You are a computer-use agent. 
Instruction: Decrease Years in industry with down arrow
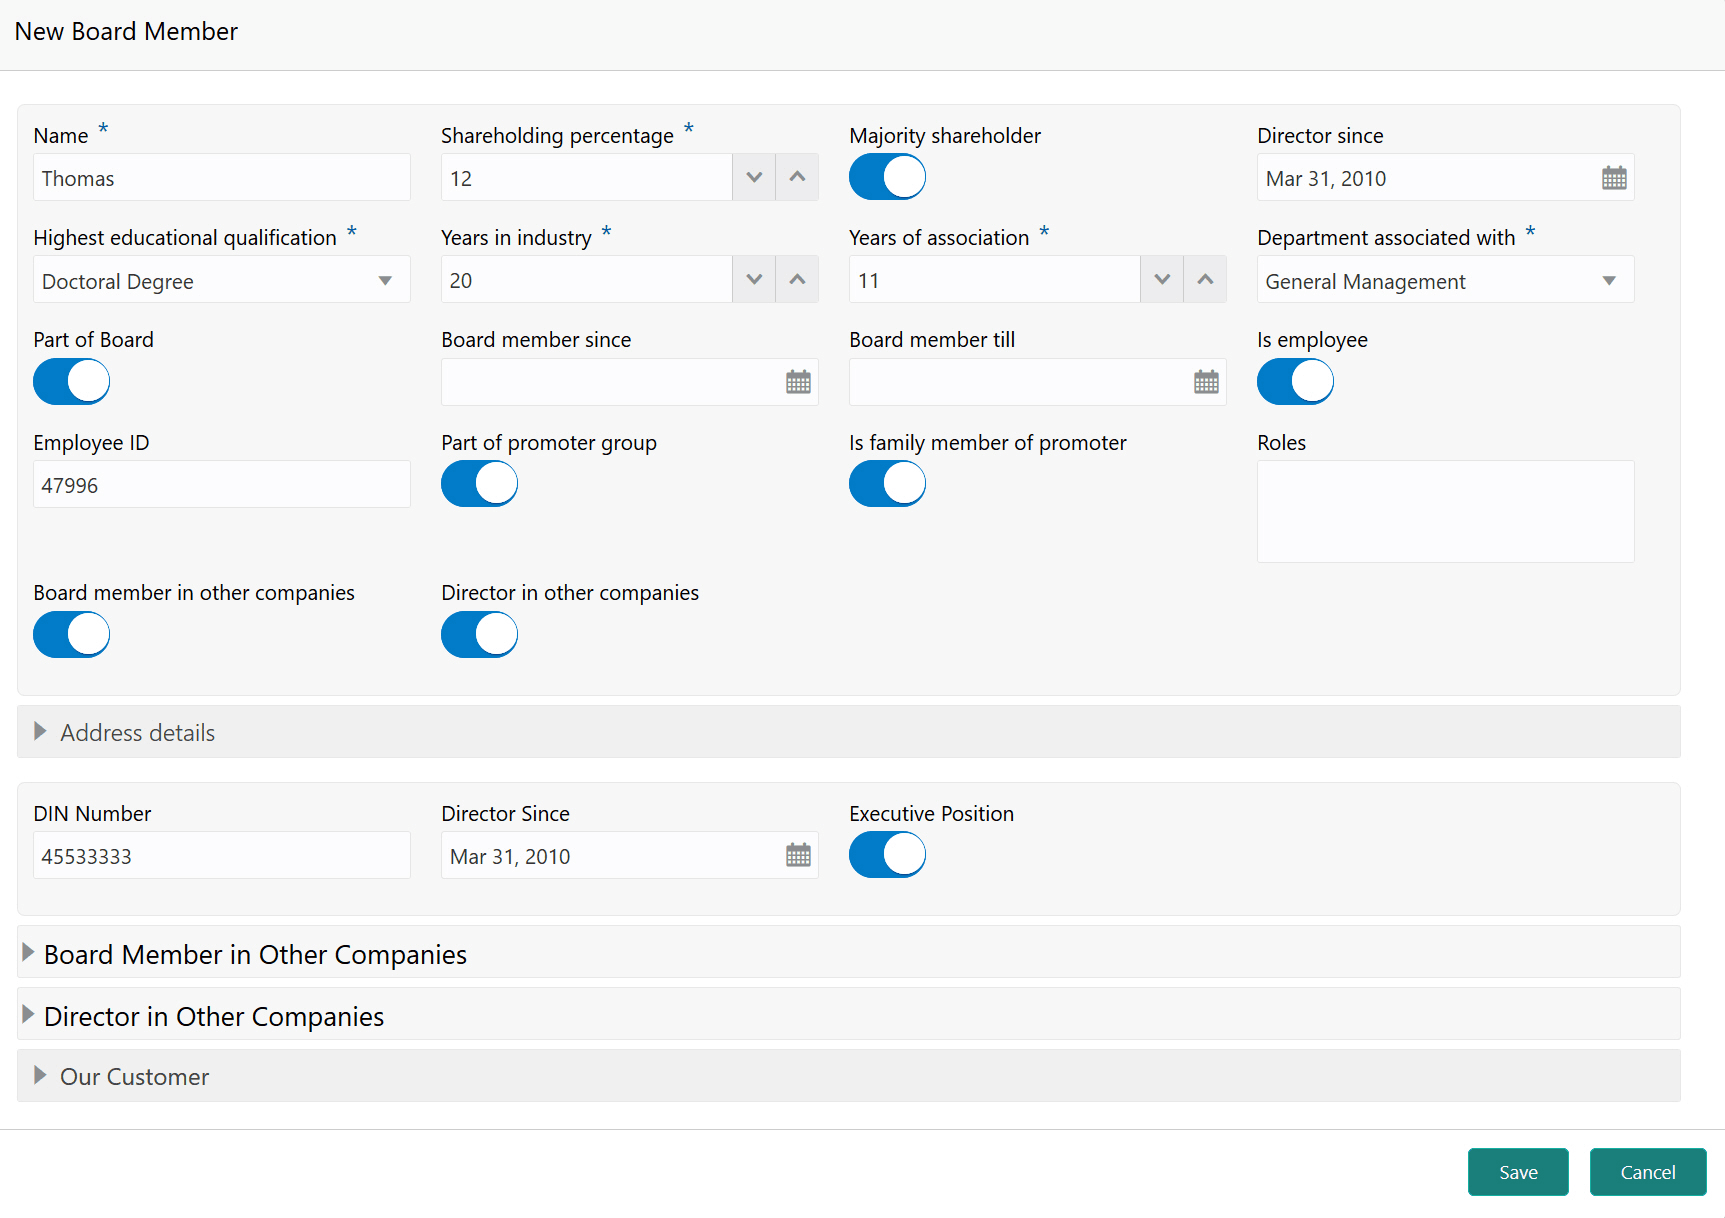click(754, 279)
